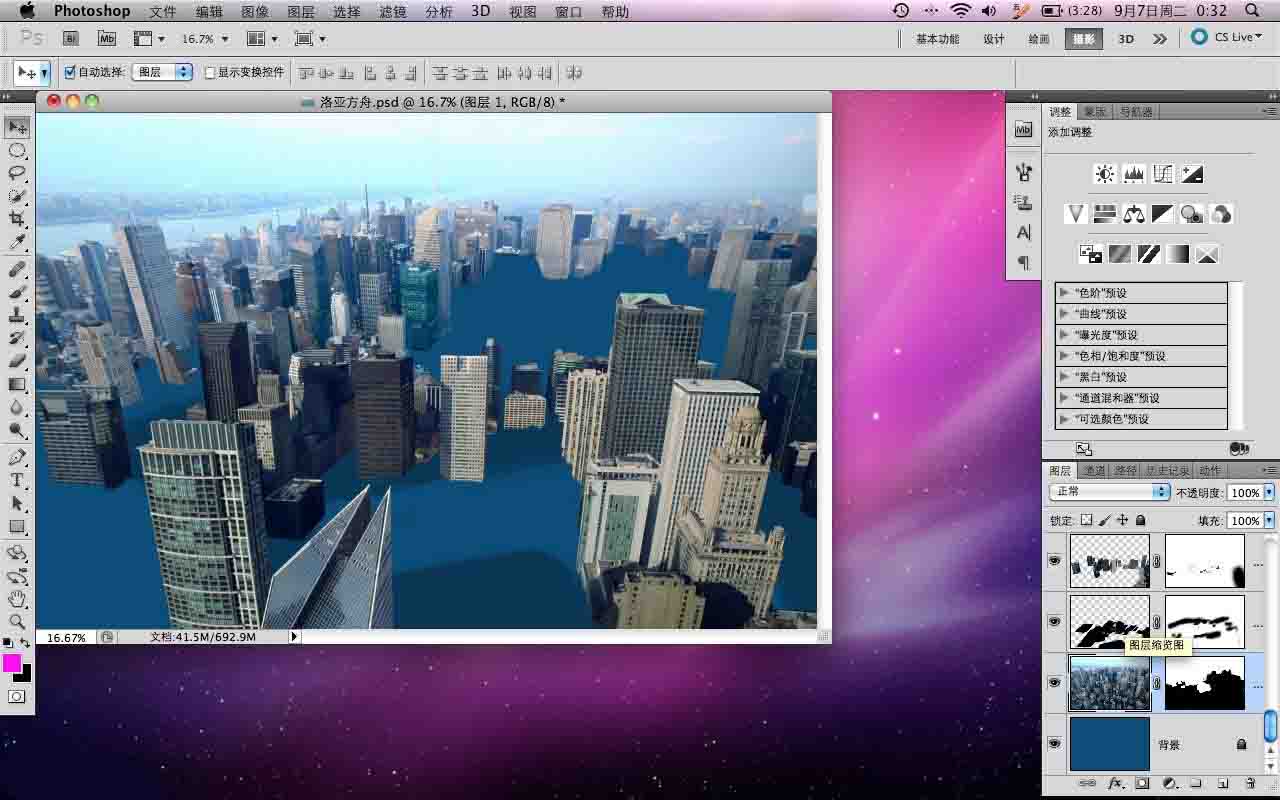Select the Brush tool
Screen dimensions: 1280x800
pos(17,292)
